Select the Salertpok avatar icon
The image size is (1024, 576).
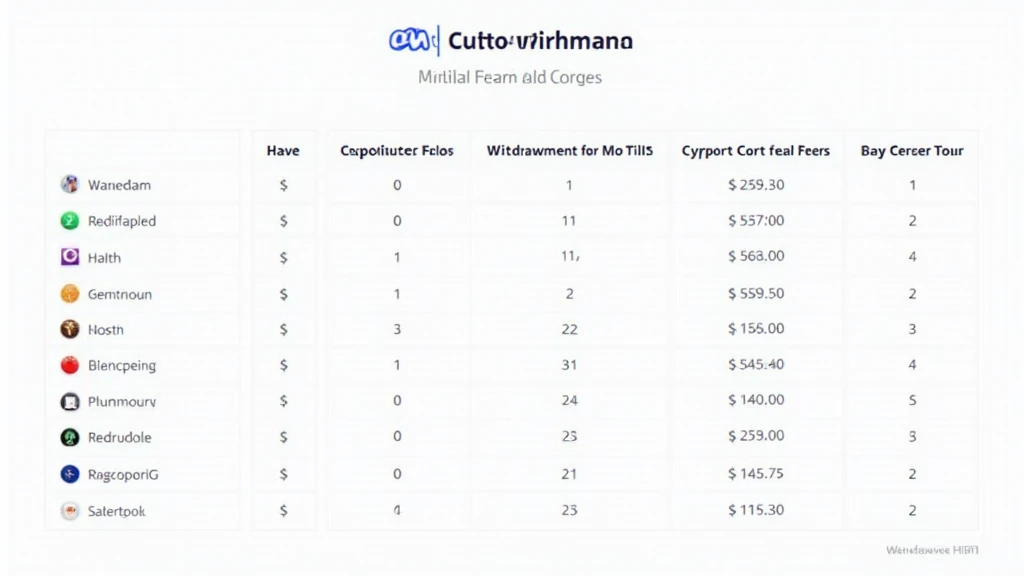coord(70,511)
